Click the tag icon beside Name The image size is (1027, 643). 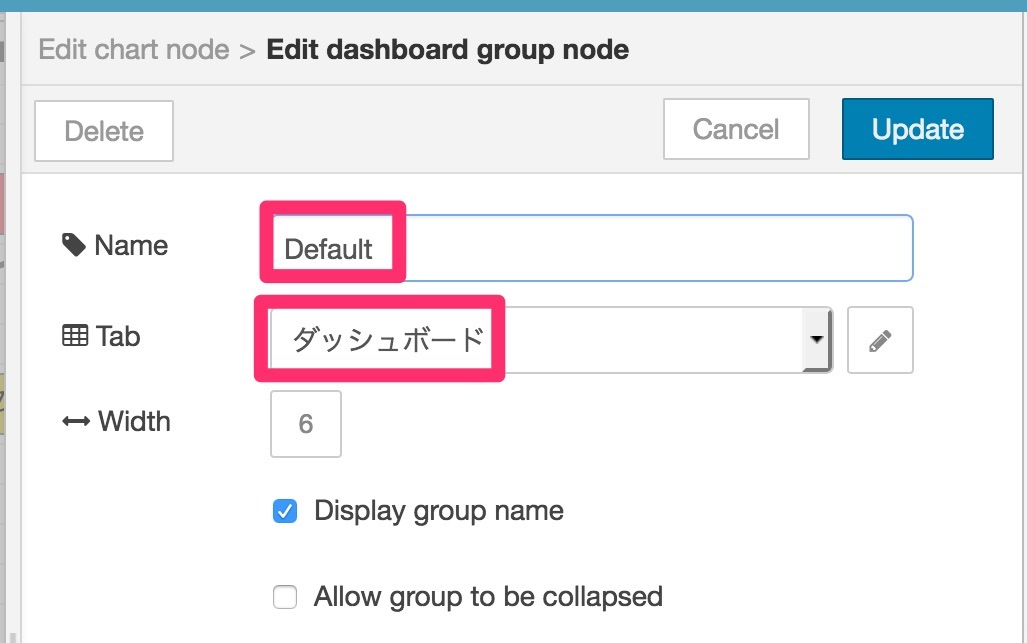(74, 246)
